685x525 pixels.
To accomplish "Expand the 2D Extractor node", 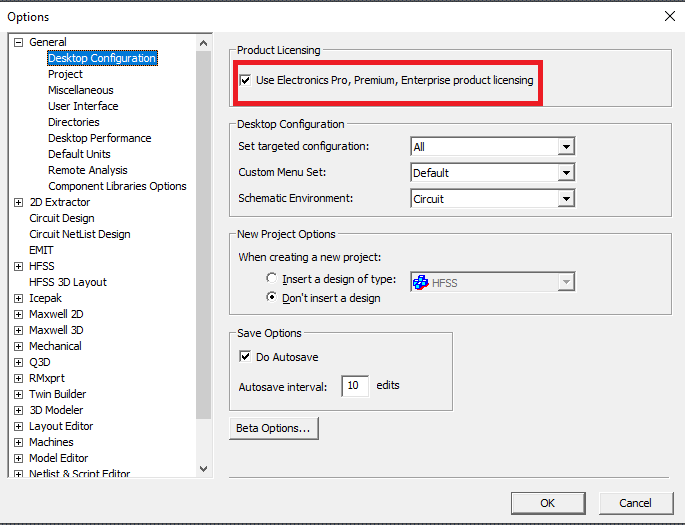I will 18,203.
